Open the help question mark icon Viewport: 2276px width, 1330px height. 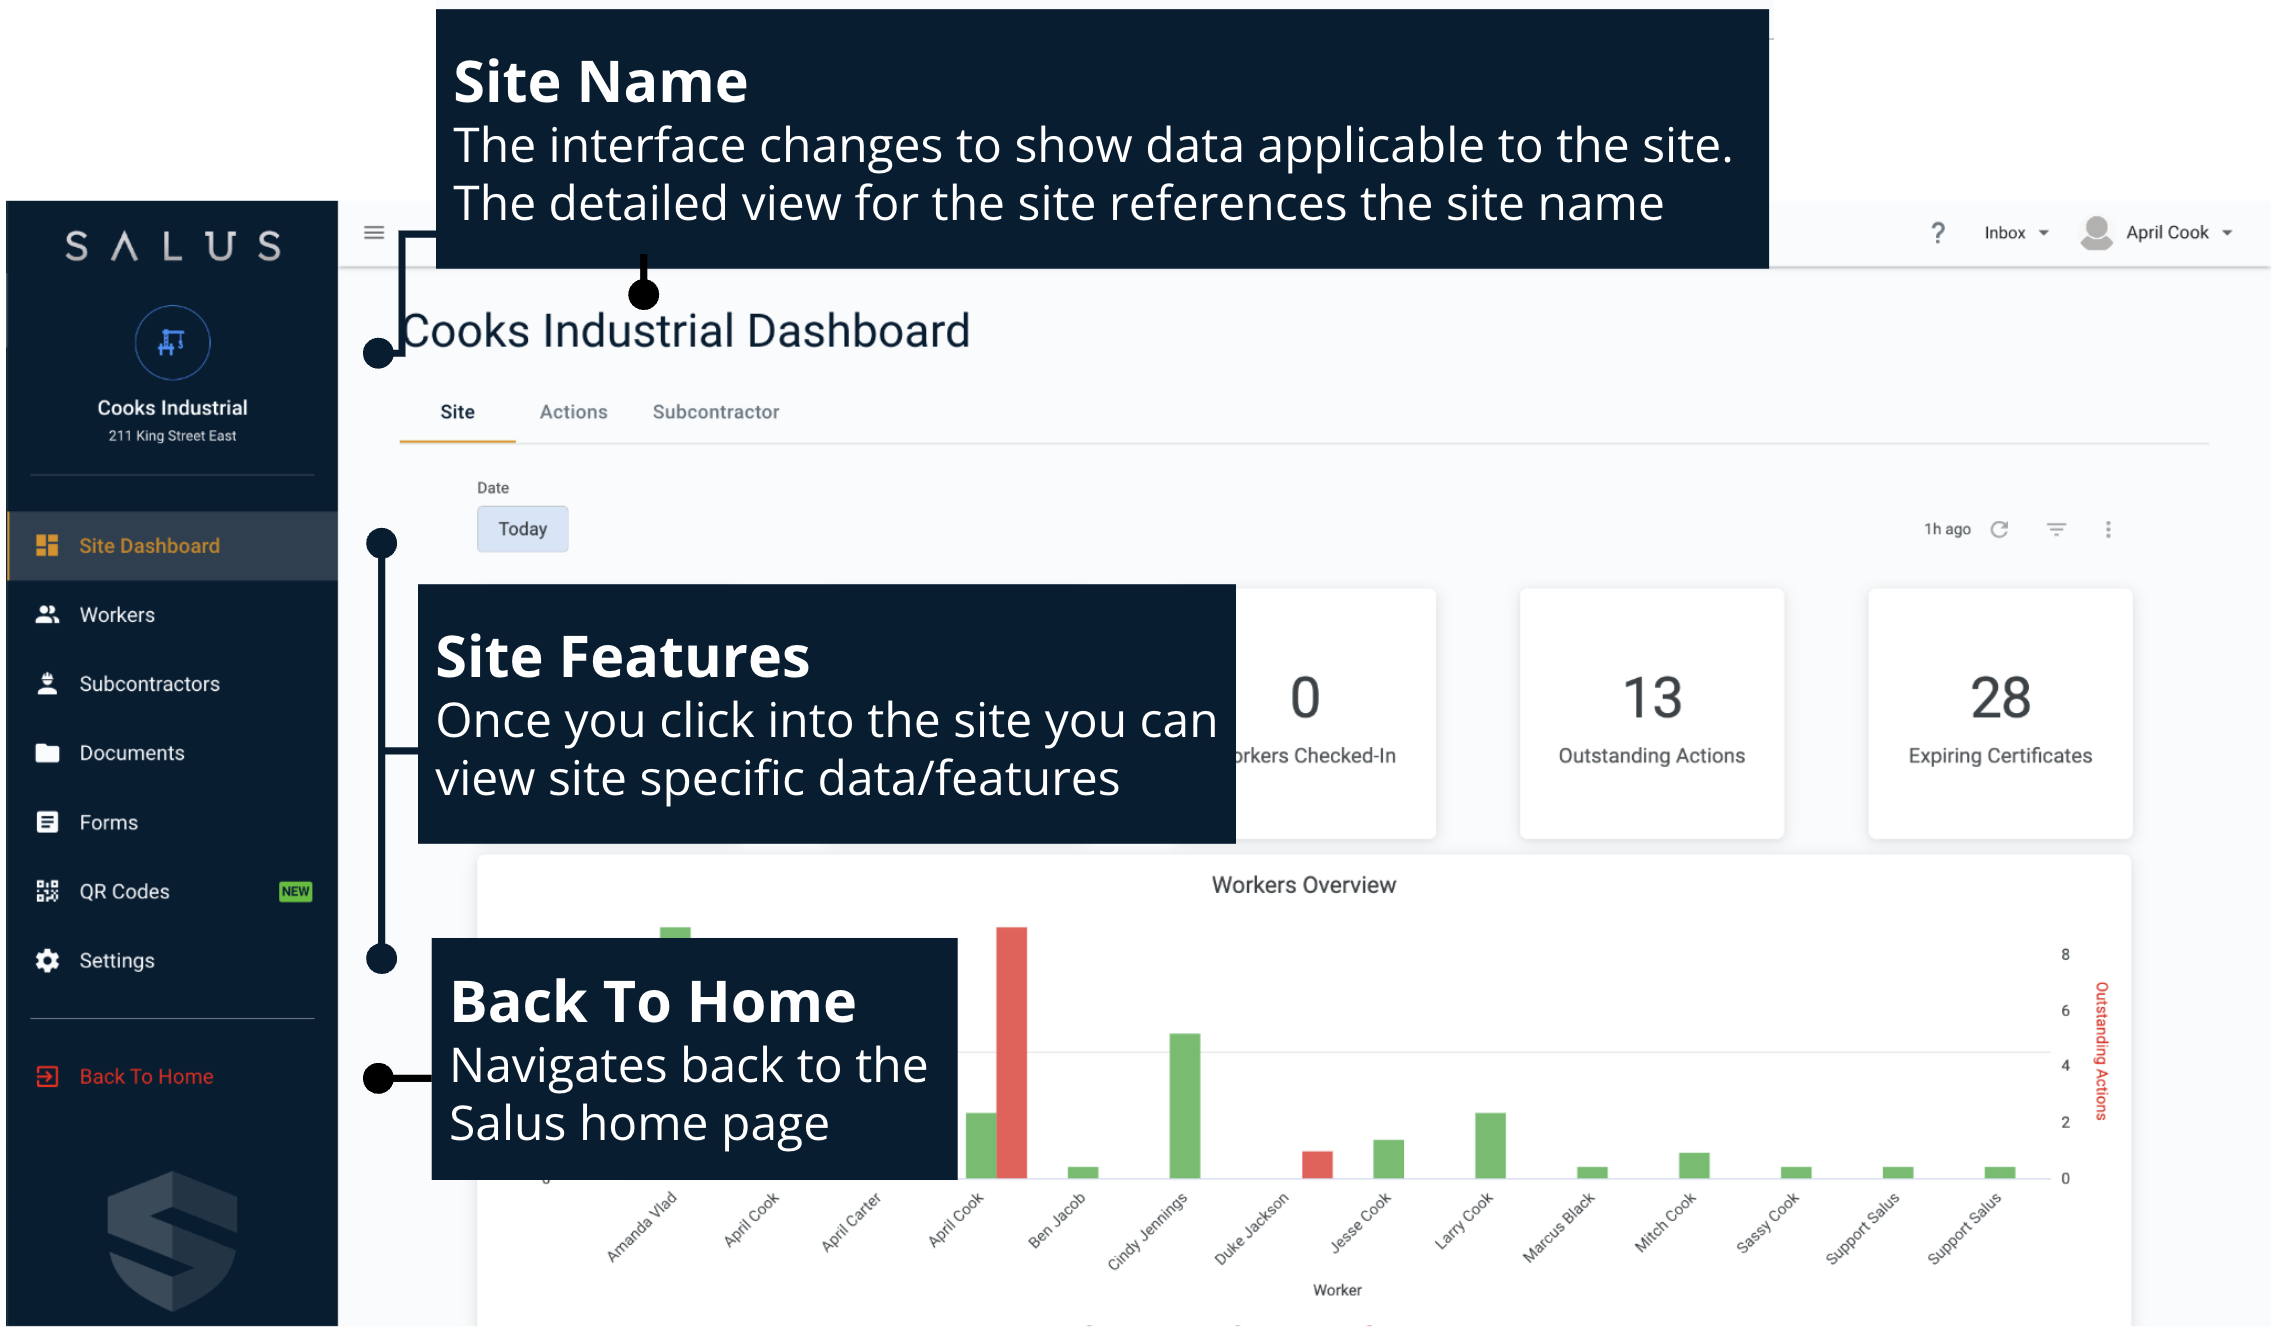pyautogui.click(x=1937, y=233)
